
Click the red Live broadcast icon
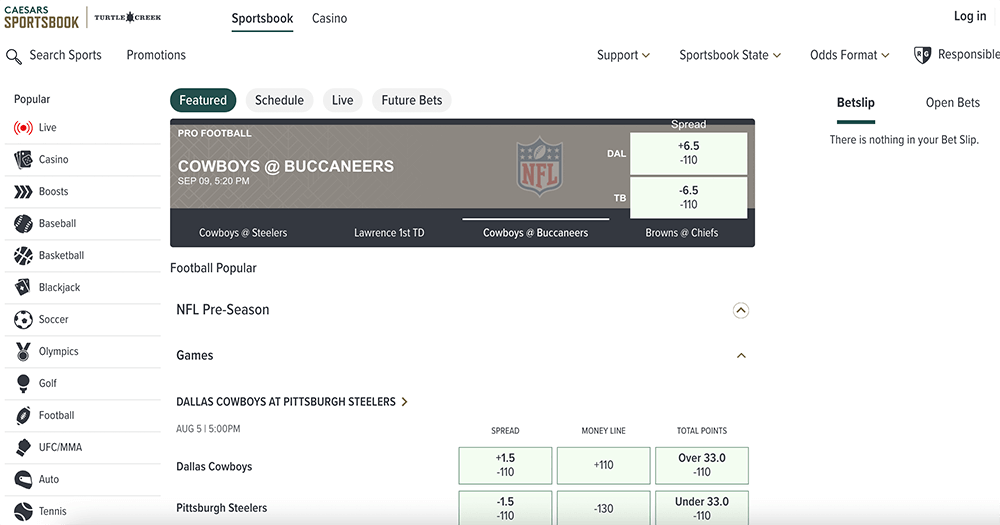pos(23,128)
